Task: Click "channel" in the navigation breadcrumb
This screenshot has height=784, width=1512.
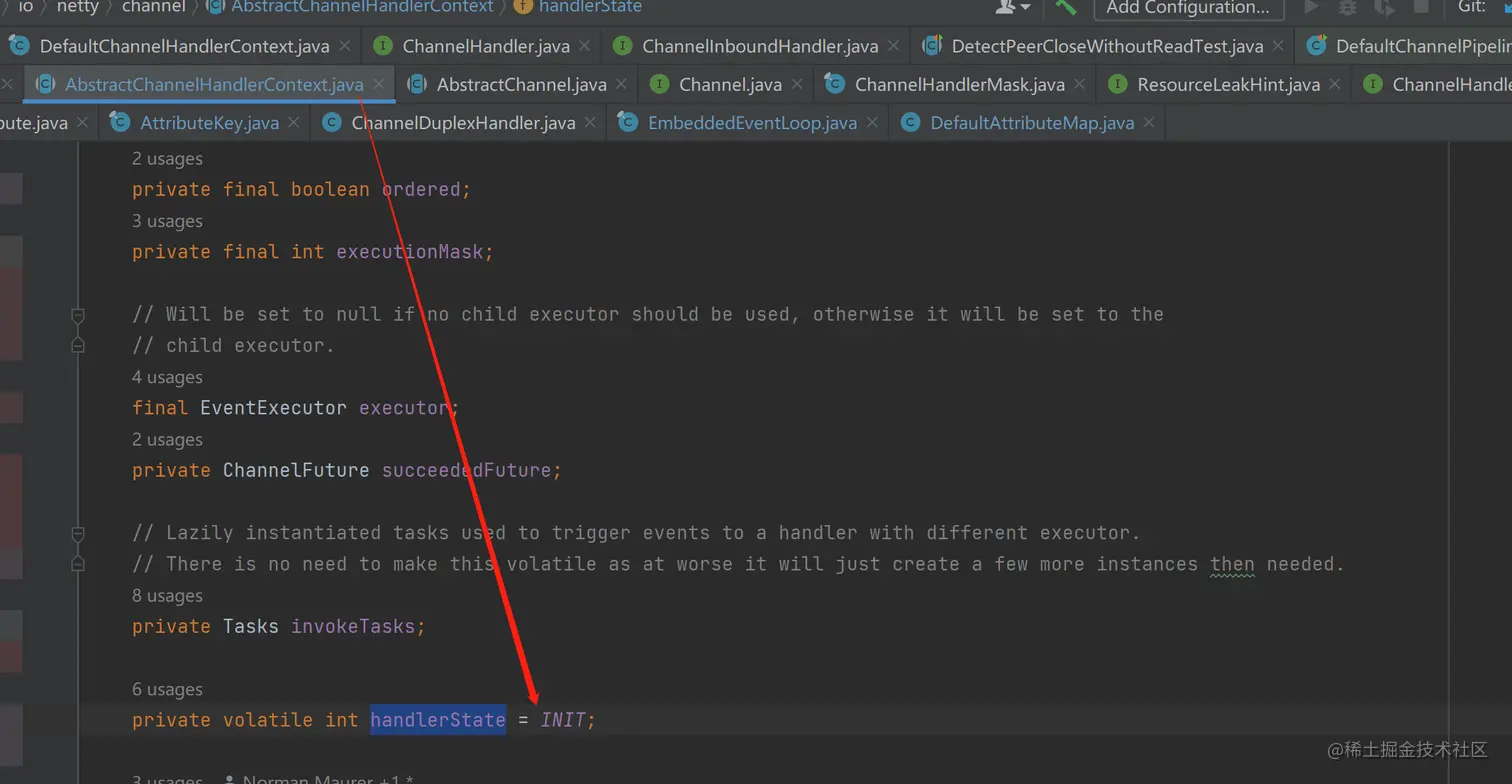Action: (x=153, y=7)
